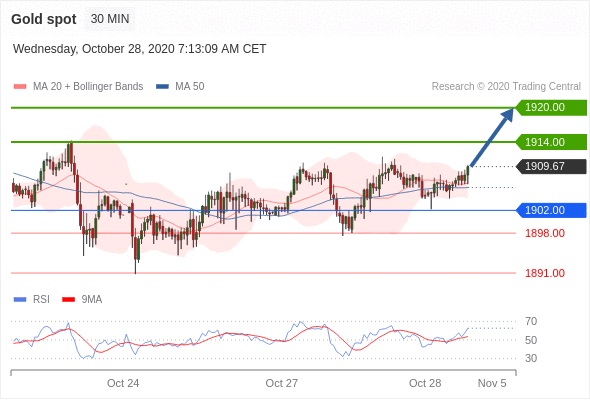
Task: Click the green 1920.00 target price tag
Action: click(x=551, y=108)
